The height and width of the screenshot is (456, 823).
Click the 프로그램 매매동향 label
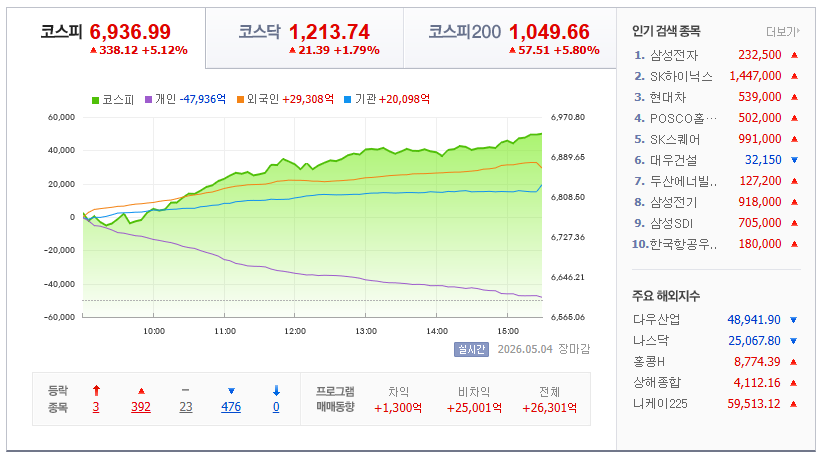[x=335, y=399]
